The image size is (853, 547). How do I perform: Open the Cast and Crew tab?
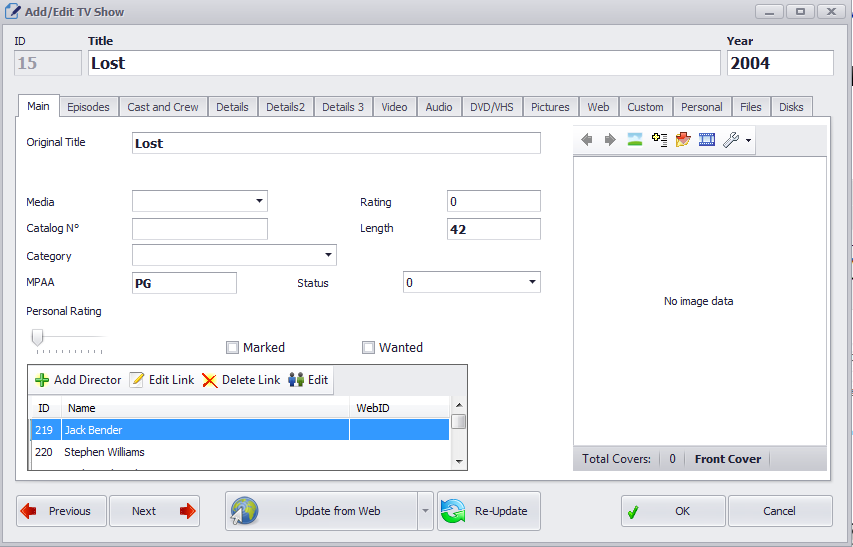(x=163, y=107)
